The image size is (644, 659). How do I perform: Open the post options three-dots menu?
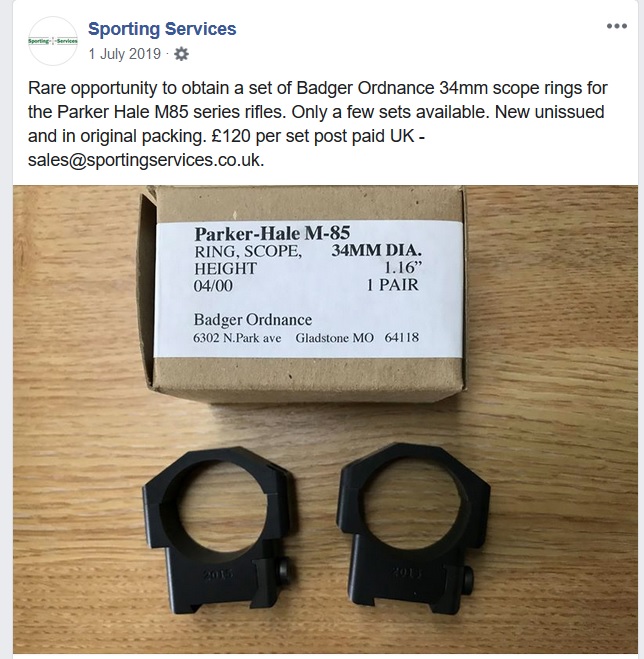pyautogui.click(x=617, y=26)
